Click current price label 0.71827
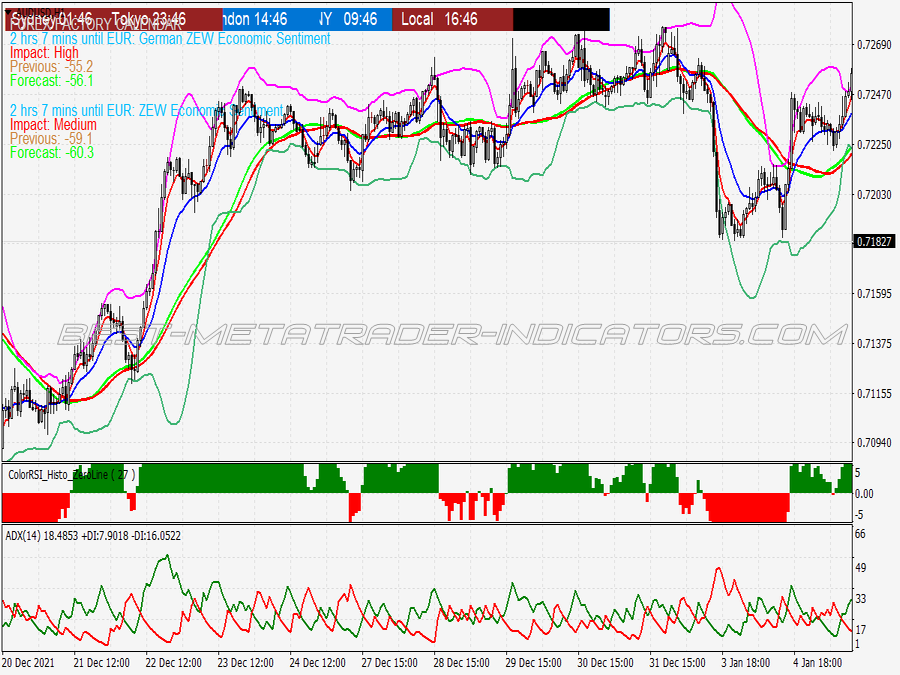The height and width of the screenshot is (675, 900). click(874, 242)
